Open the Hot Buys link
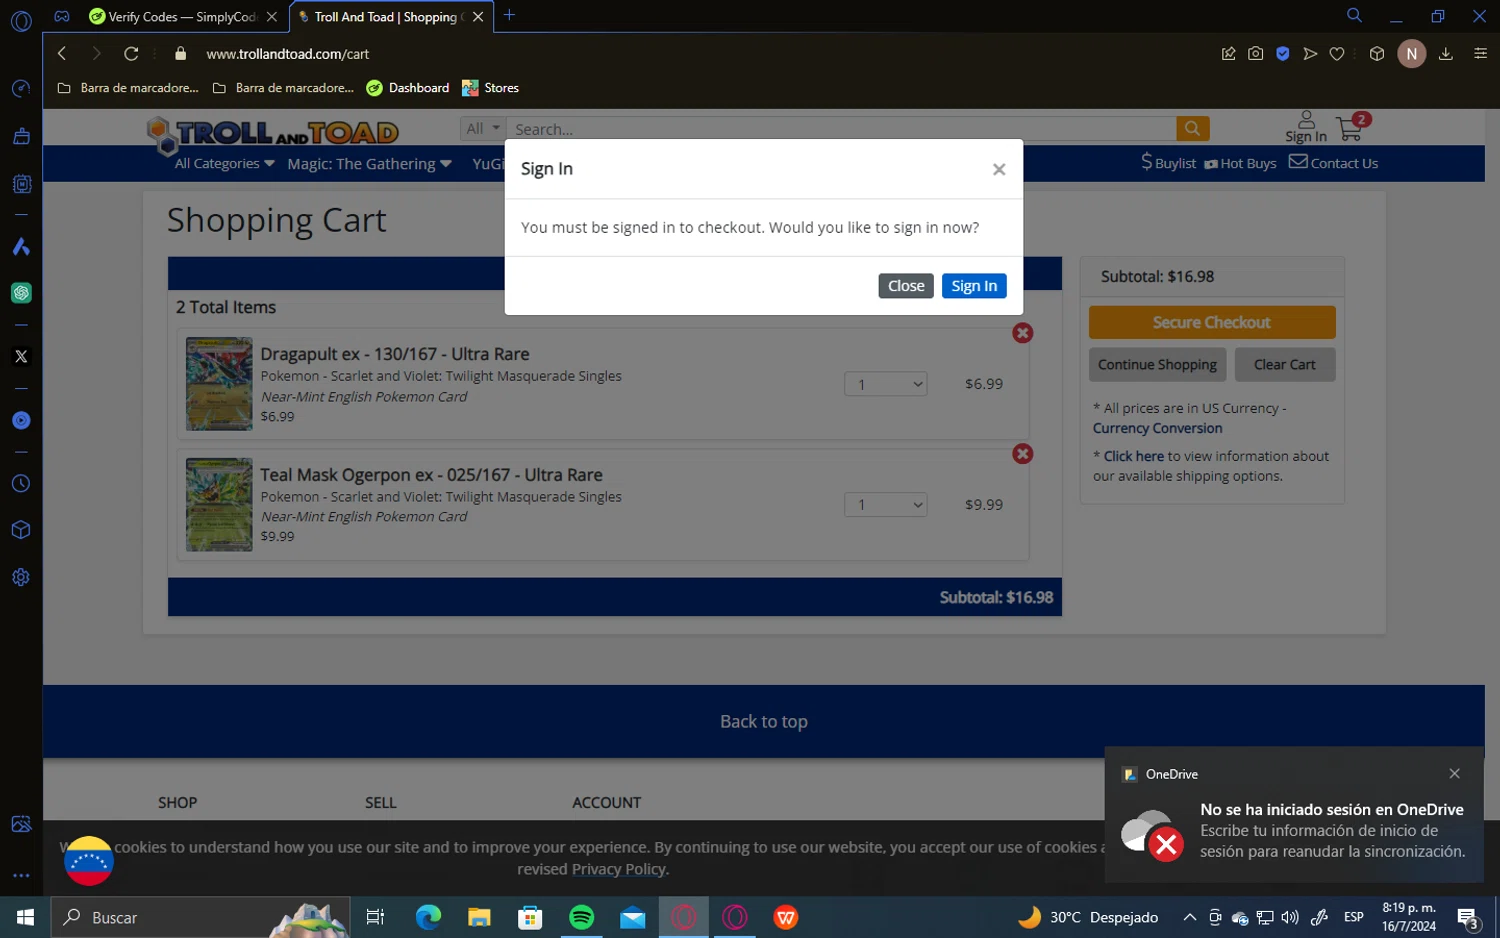Viewport: 1500px width, 938px height. [x=1240, y=163]
